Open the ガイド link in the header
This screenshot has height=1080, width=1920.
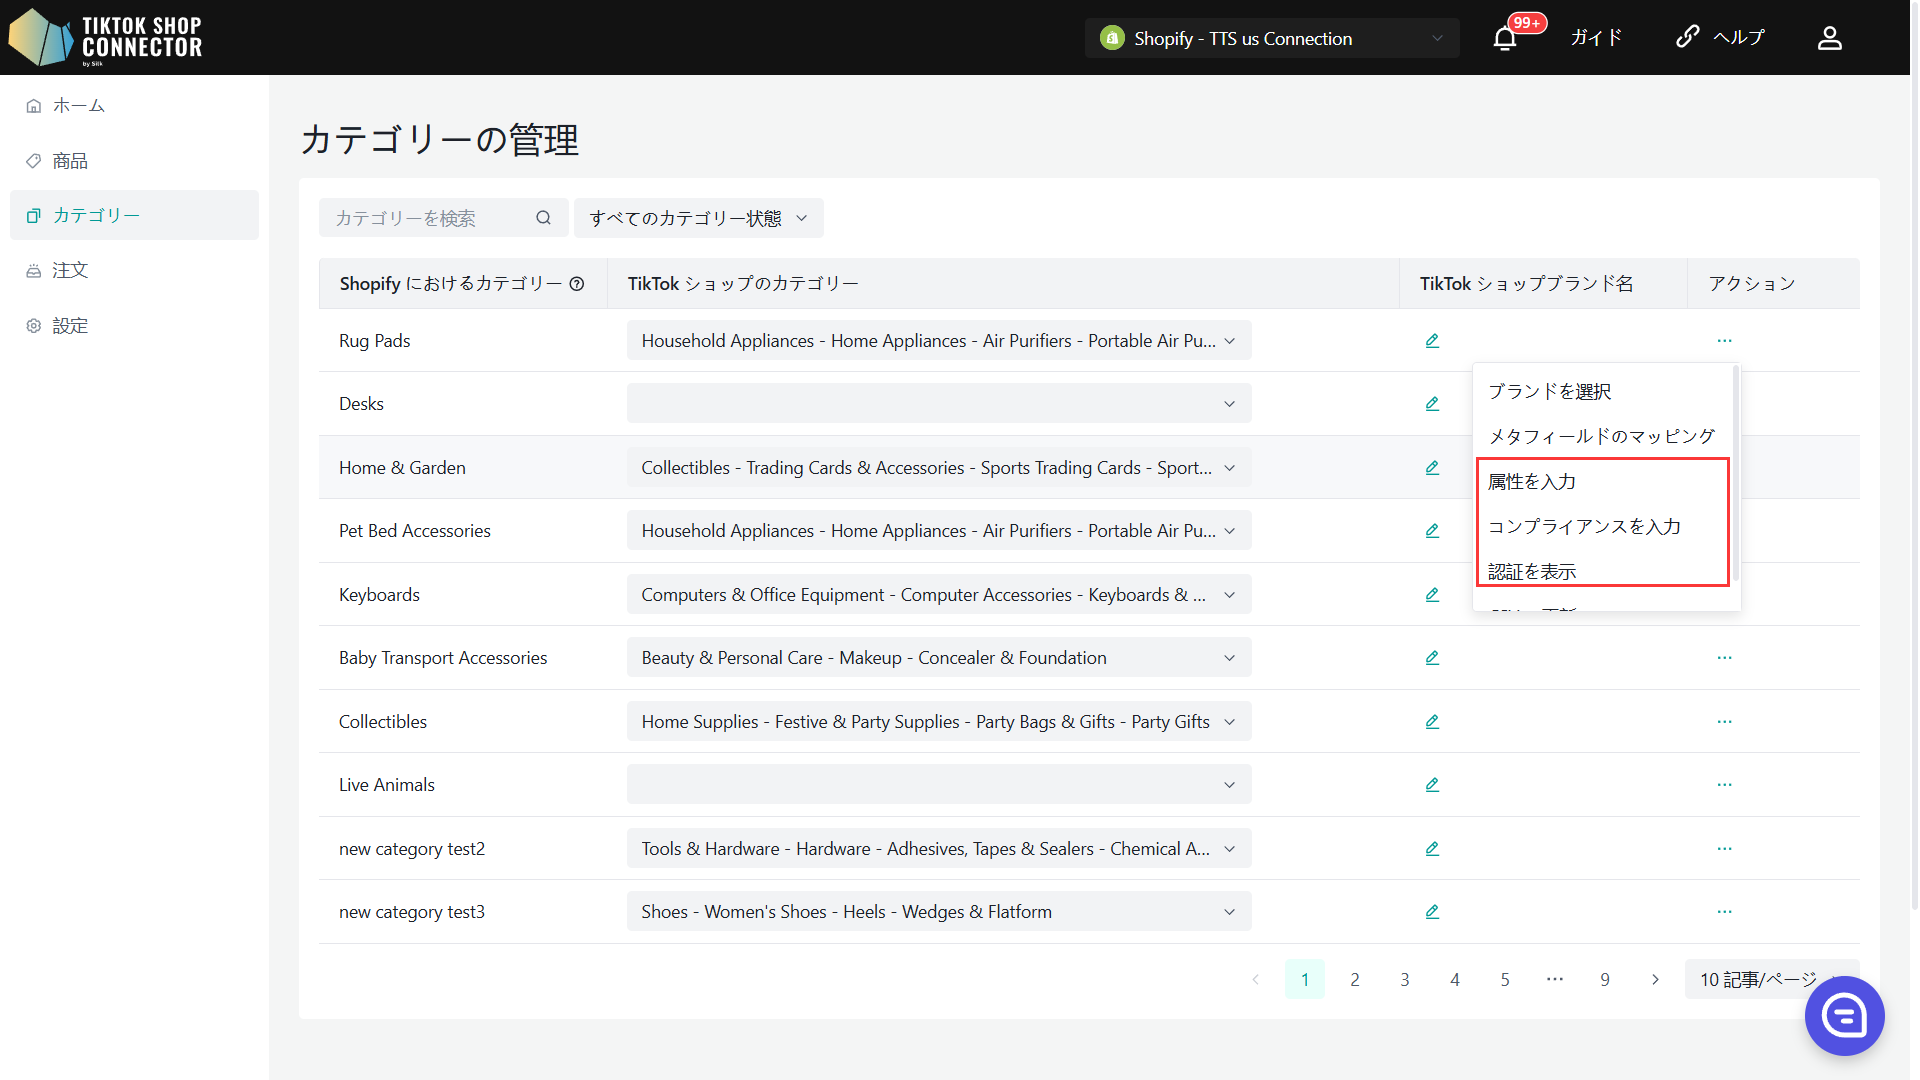1596,38
